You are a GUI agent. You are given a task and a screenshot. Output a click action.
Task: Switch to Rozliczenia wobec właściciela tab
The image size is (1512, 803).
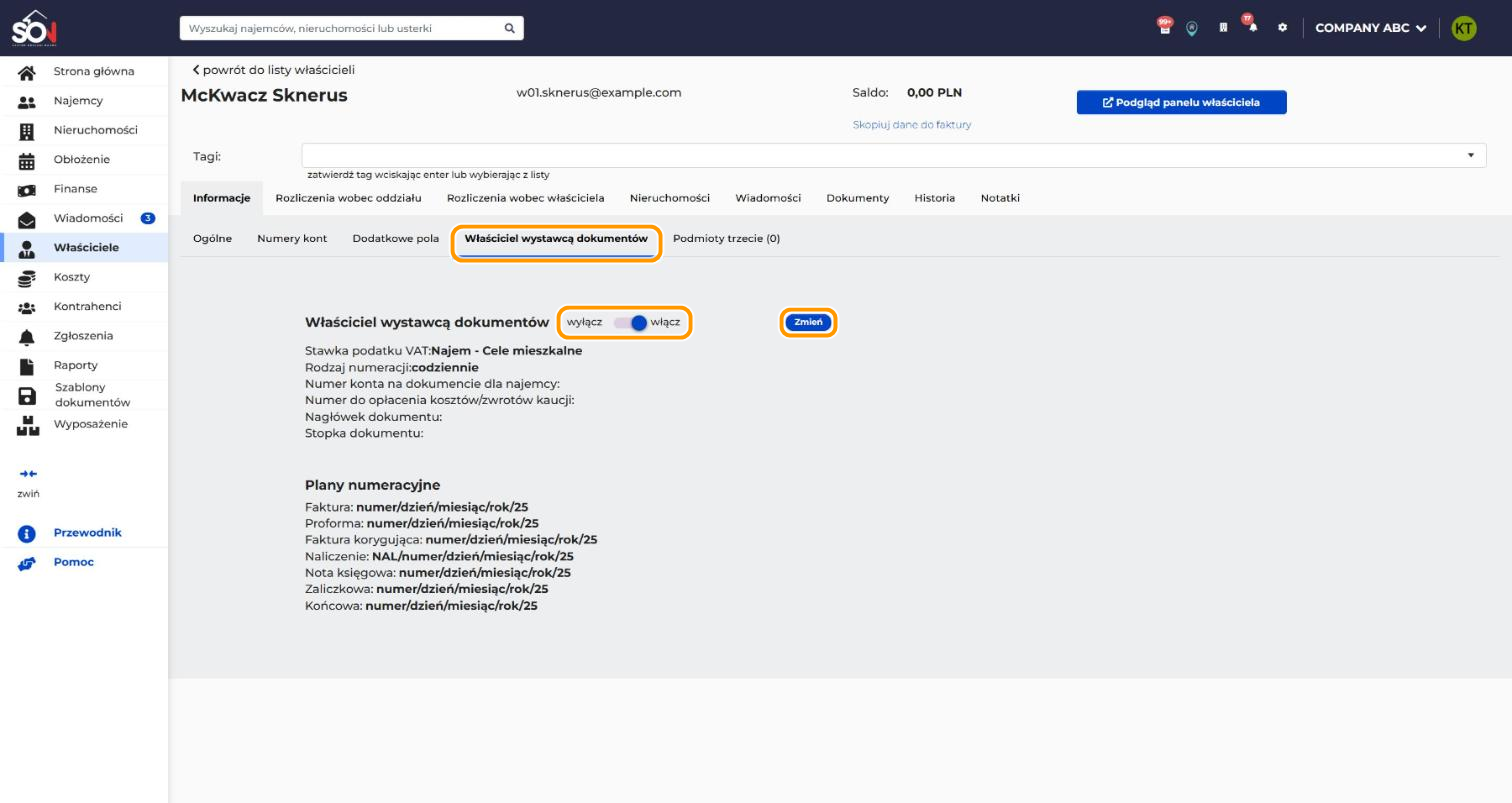525,198
